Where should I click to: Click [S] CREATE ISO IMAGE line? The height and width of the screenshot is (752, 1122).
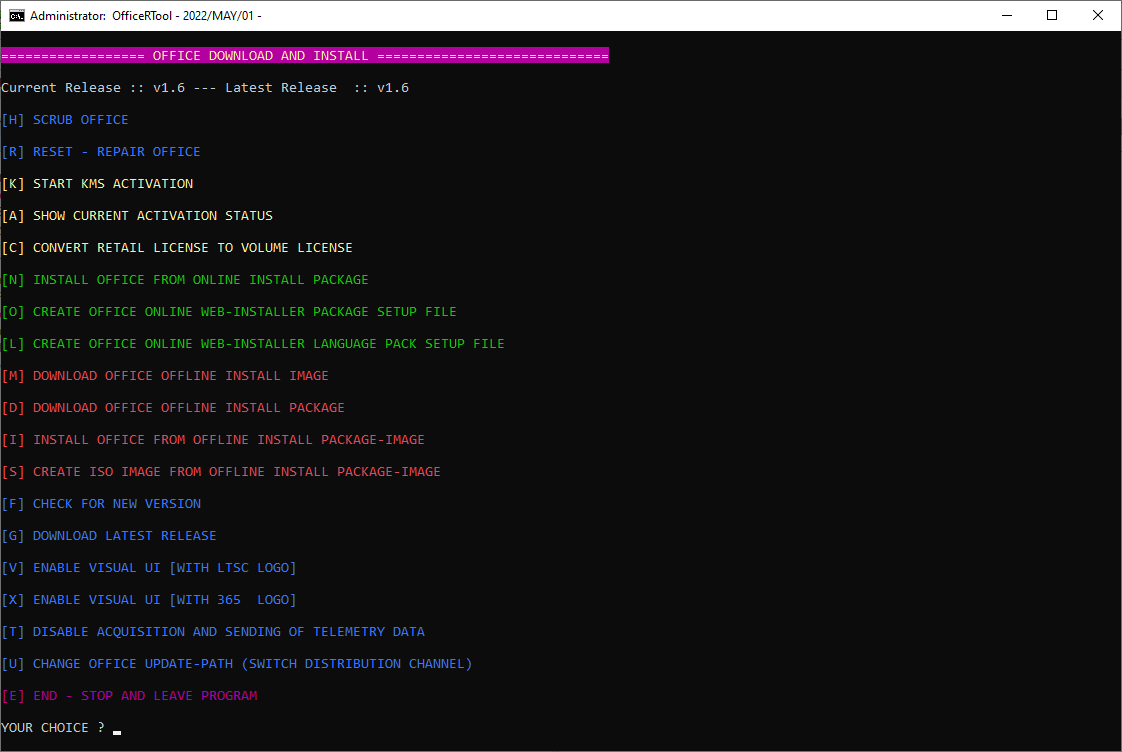[x=221, y=472]
